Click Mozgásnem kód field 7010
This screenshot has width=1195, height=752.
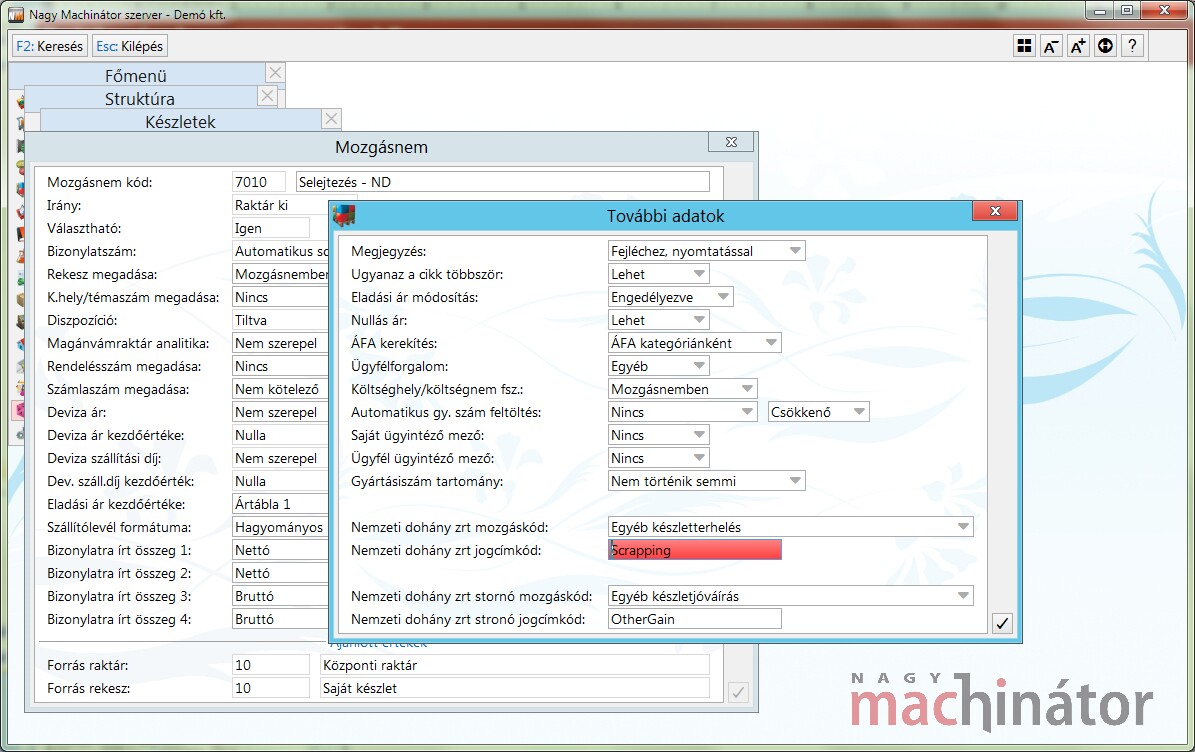[x=258, y=182]
